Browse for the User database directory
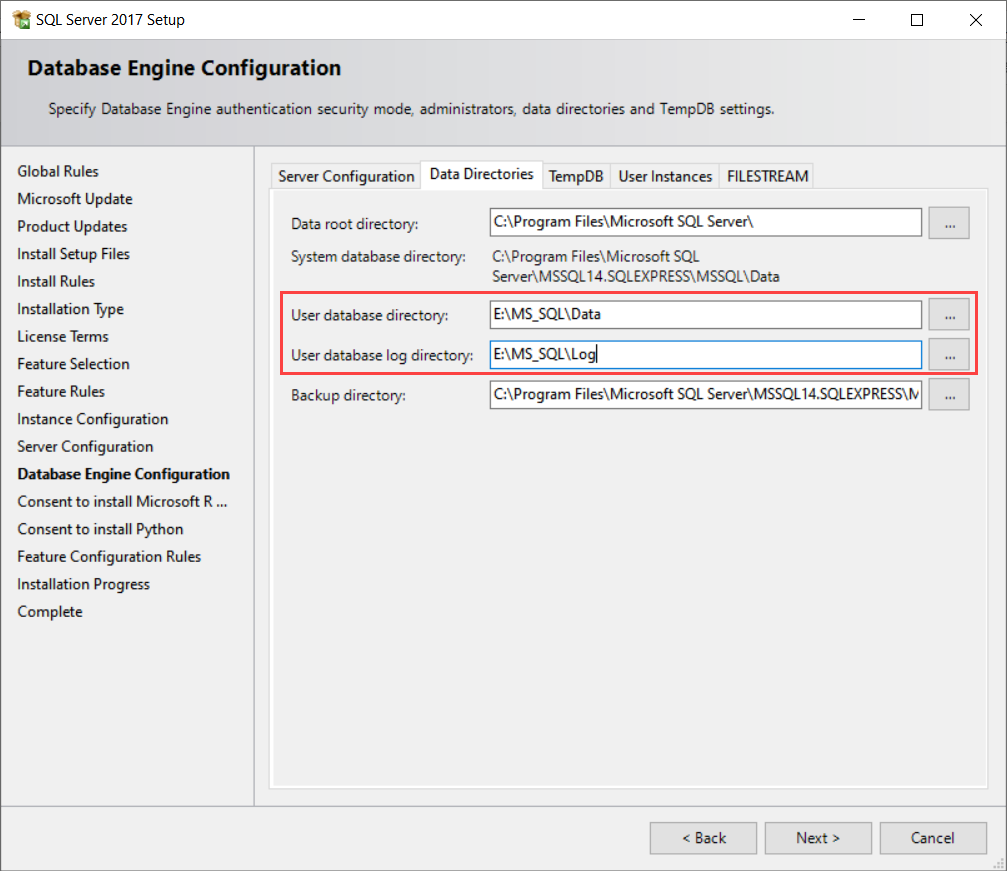Image resolution: width=1007 pixels, height=871 pixels. pos(949,315)
